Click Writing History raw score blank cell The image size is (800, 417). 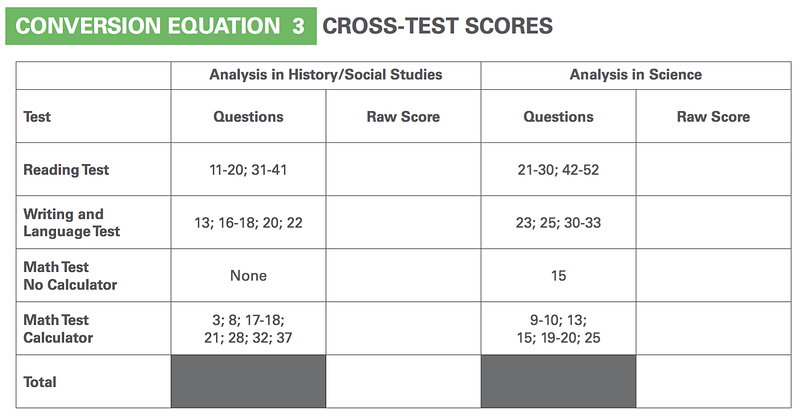(x=403, y=223)
